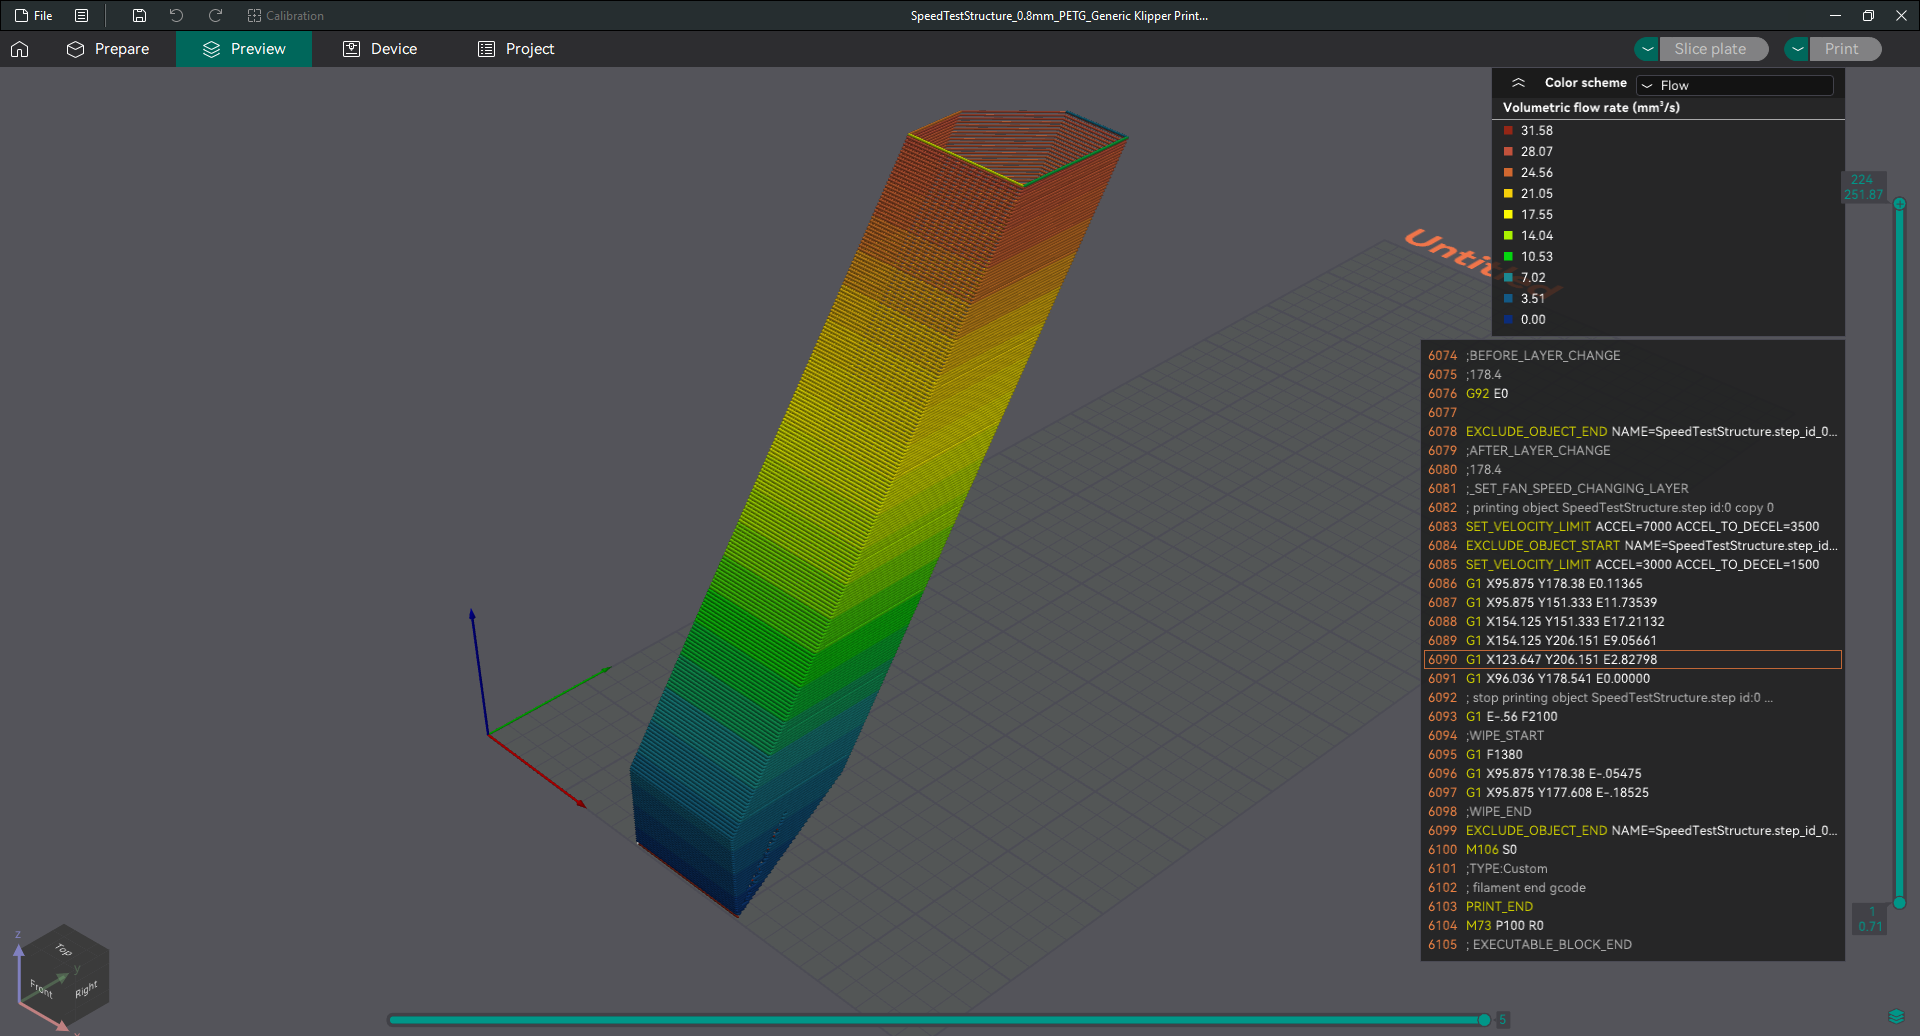Image resolution: width=1920 pixels, height=1036 pixels.
Task: Expand the Print dropdown arrow
Action: click(1797, 49)
